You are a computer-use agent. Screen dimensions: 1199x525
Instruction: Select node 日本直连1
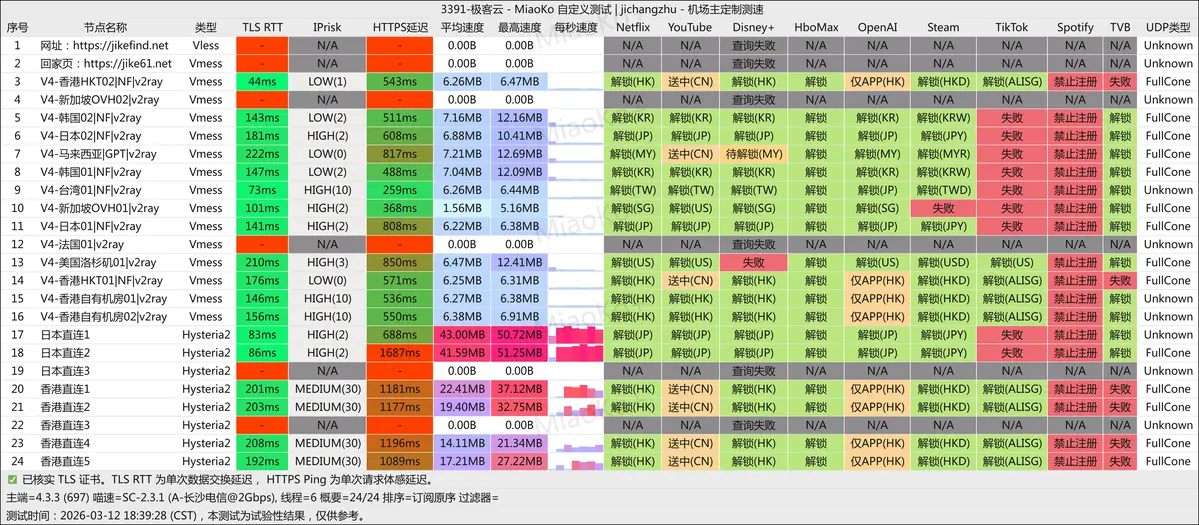[x=65, y=335]
